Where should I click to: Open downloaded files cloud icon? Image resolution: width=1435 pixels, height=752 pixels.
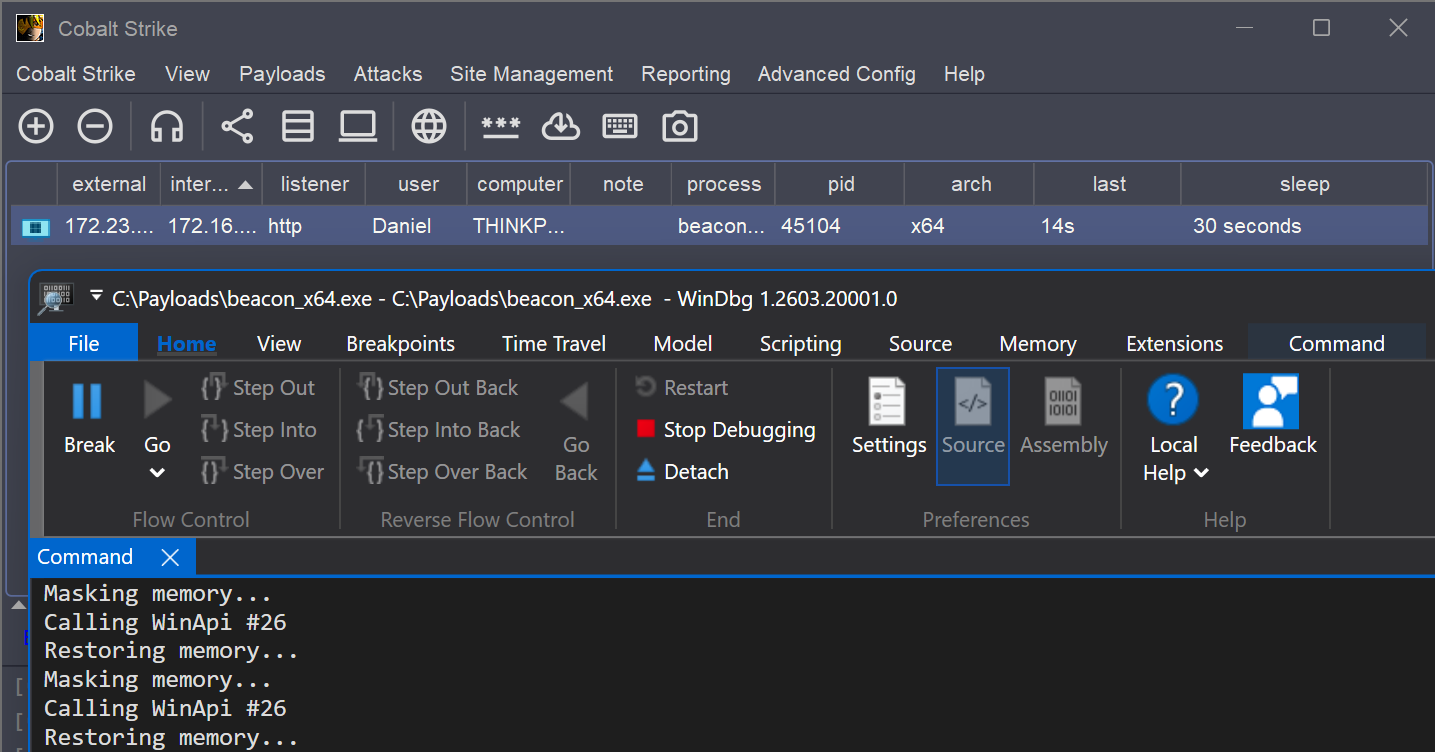[561, 127]
